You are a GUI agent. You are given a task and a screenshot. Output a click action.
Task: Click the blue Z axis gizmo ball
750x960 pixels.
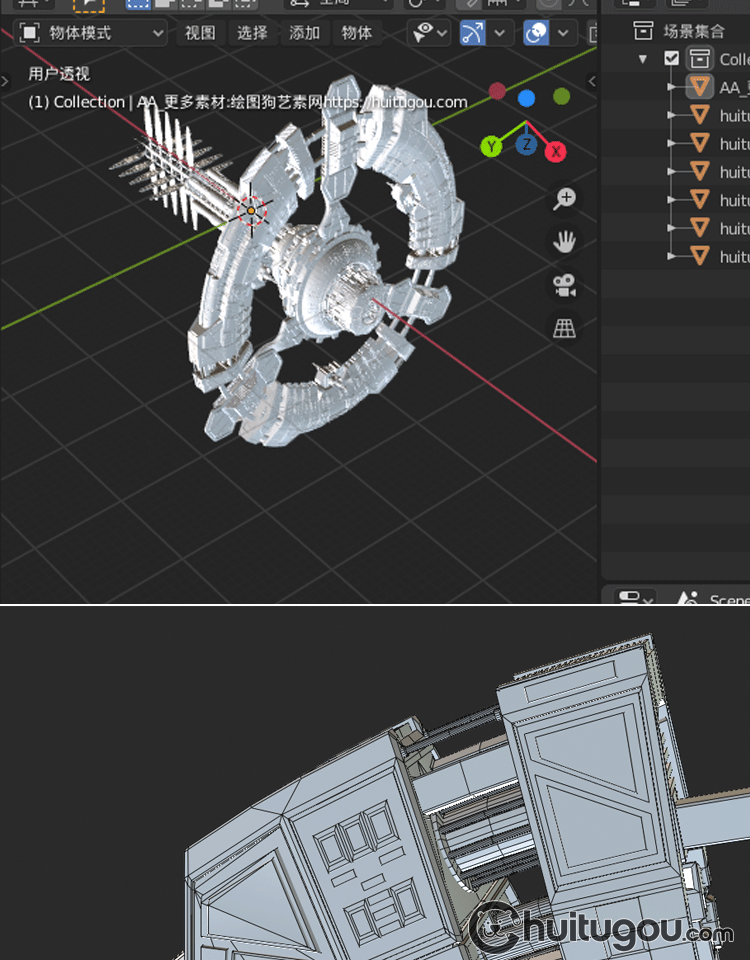click(526, 145)
